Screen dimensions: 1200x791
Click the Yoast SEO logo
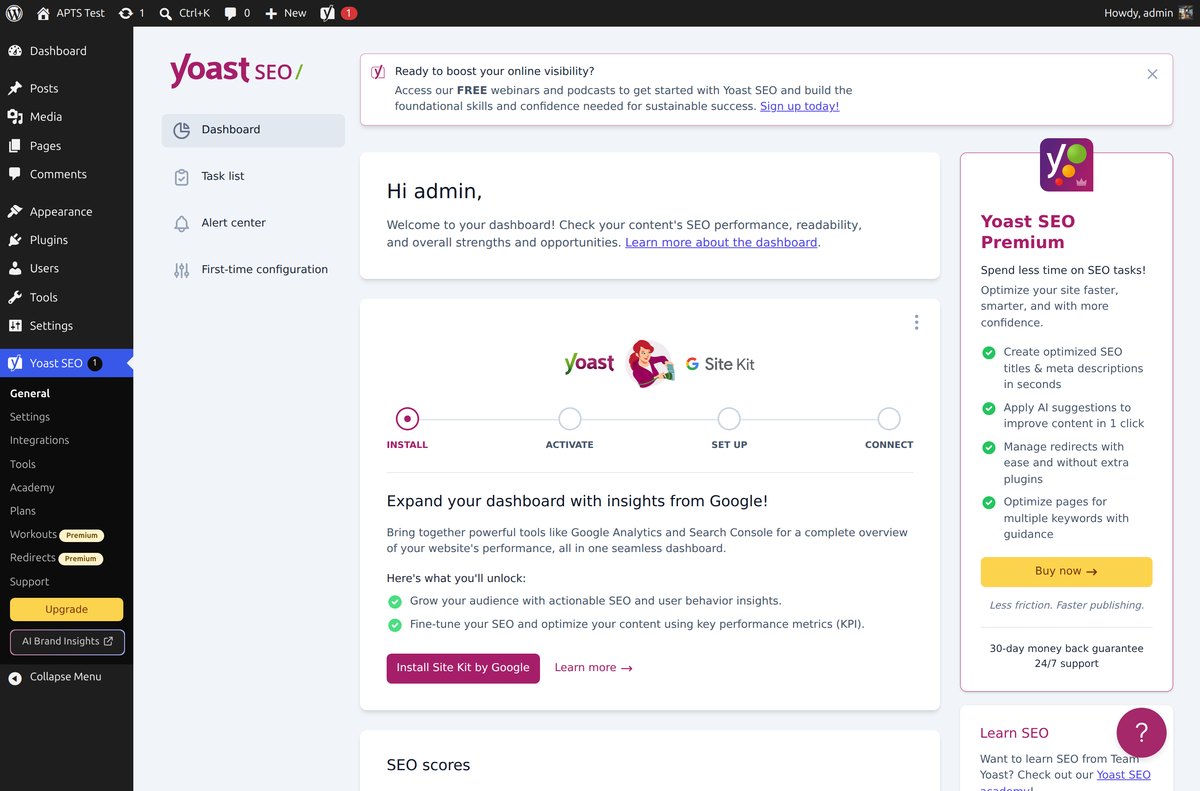(236, 71)
